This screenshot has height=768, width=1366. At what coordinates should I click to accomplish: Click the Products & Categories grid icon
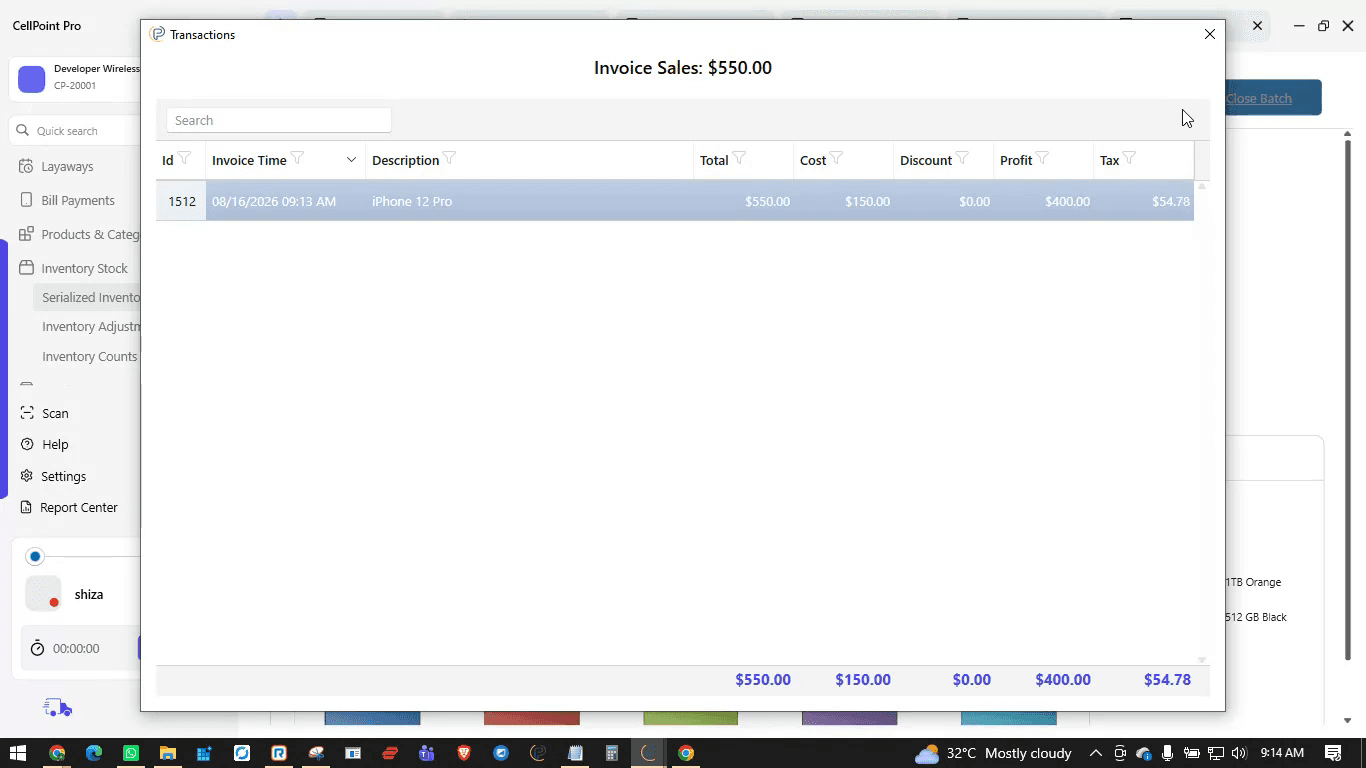[x=26, y=234]
